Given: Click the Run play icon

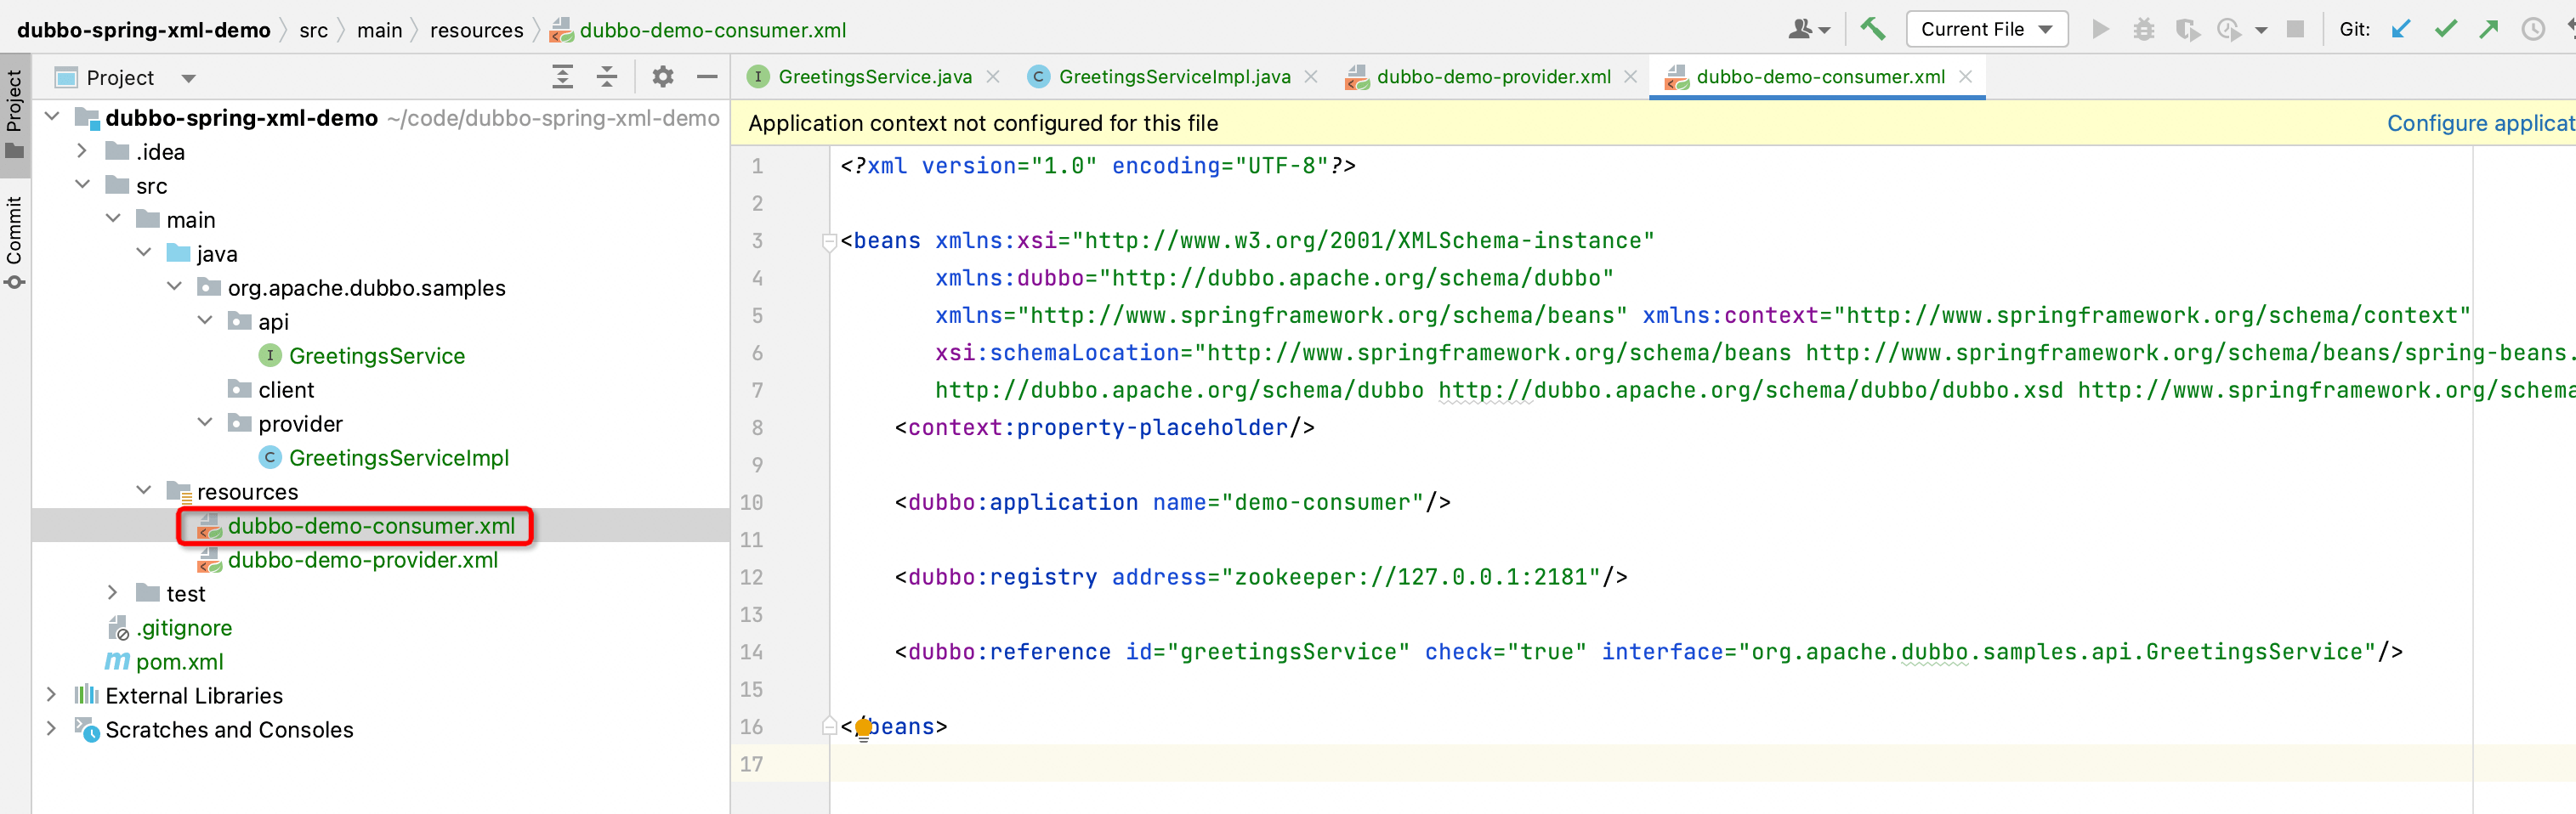Looking at the screenshot, I should pos(2100,29).
